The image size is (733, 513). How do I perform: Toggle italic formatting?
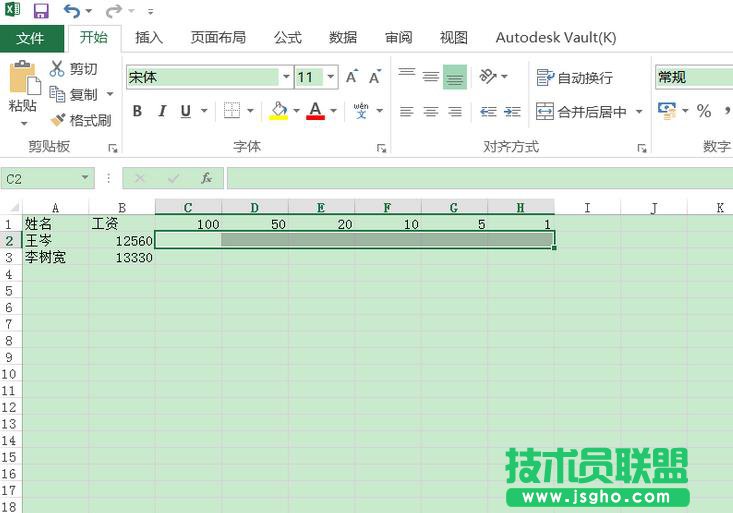click(162, 111)
